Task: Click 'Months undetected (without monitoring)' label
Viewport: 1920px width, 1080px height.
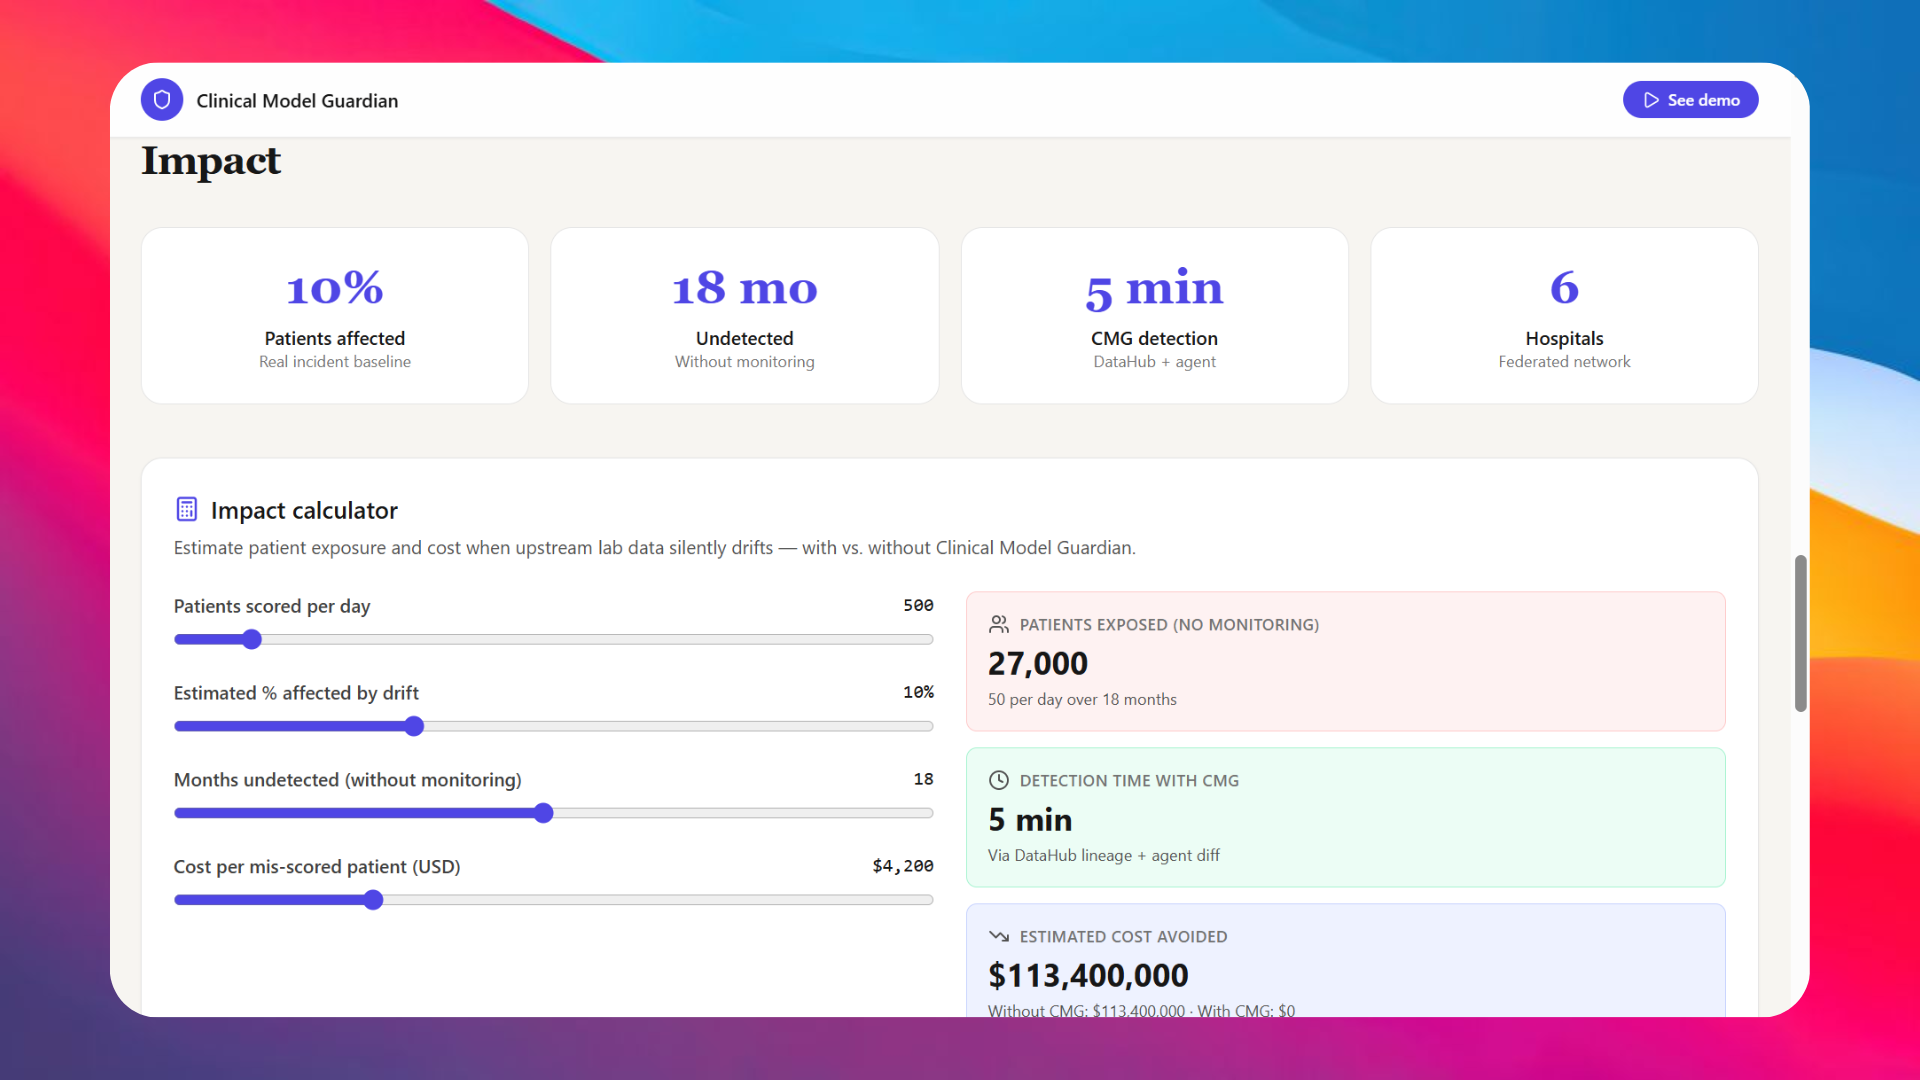Action: coord(348,780)
